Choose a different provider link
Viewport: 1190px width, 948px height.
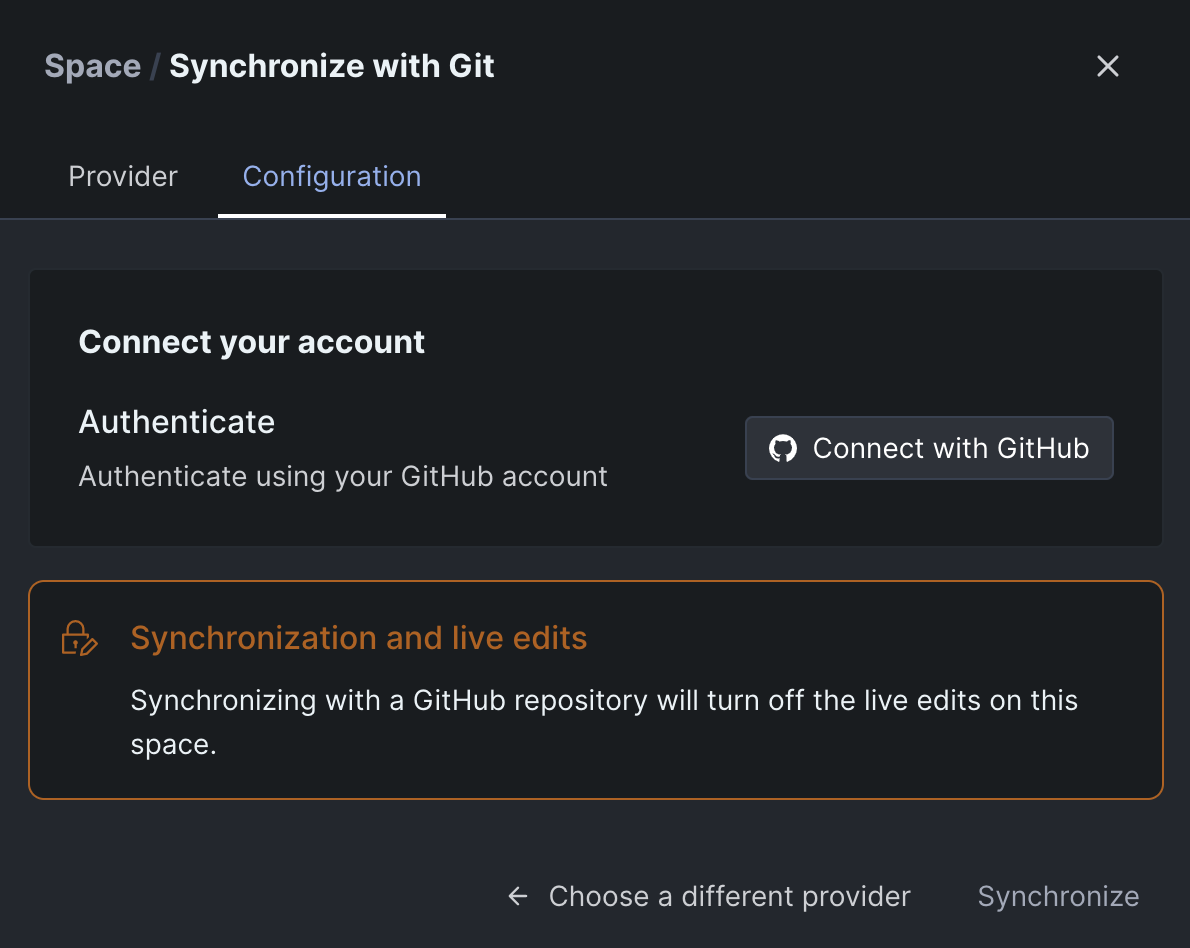pyautogui.click(x=729, y=896)
